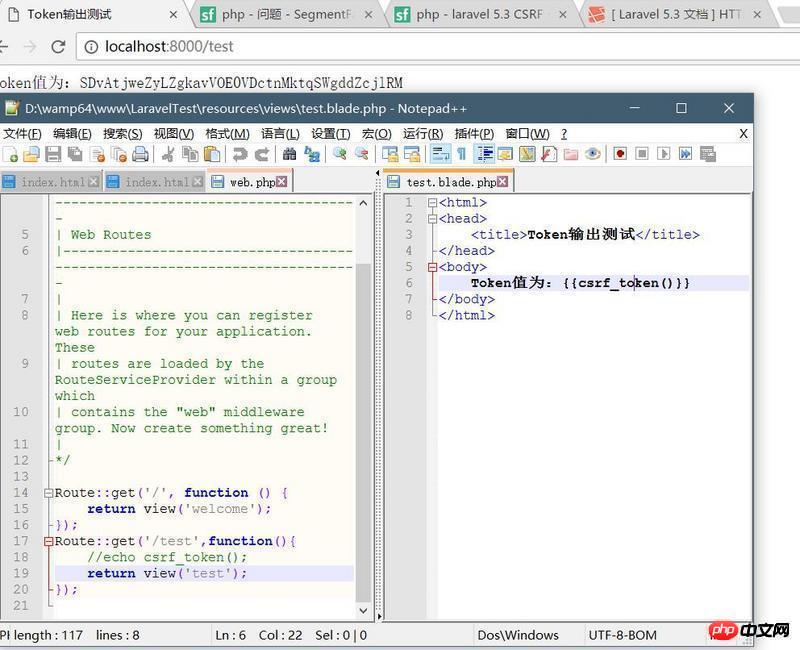Screen dimensions: 800x650
Task: Click the Undo arrow icon
Action: (240, 154)
